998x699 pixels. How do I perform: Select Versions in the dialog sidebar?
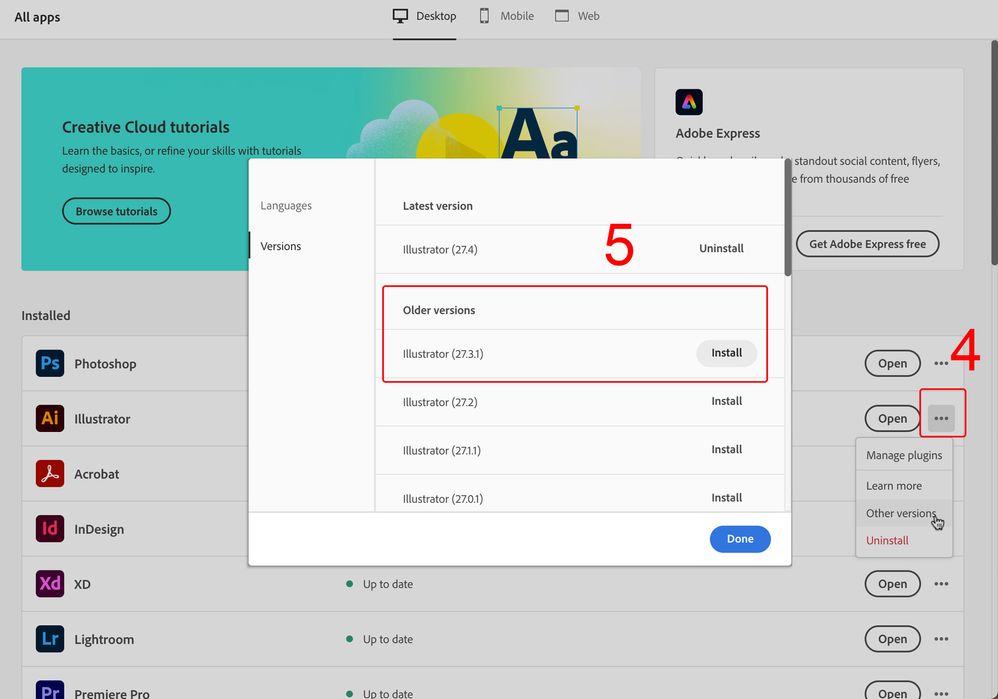click(281, 246)
